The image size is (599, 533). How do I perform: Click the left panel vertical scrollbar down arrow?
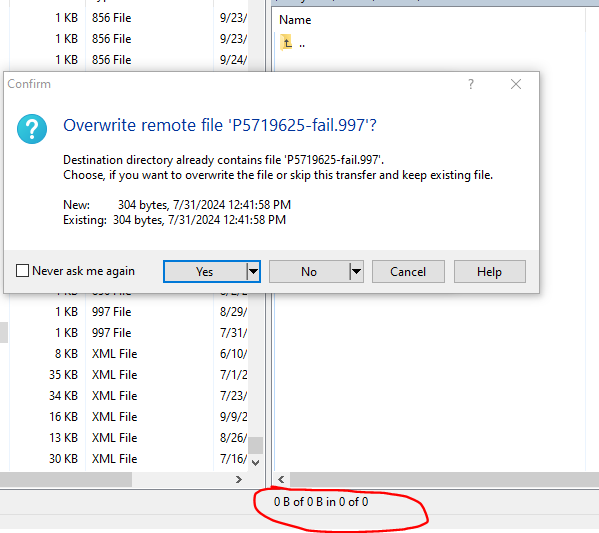[x=256, y=463]
